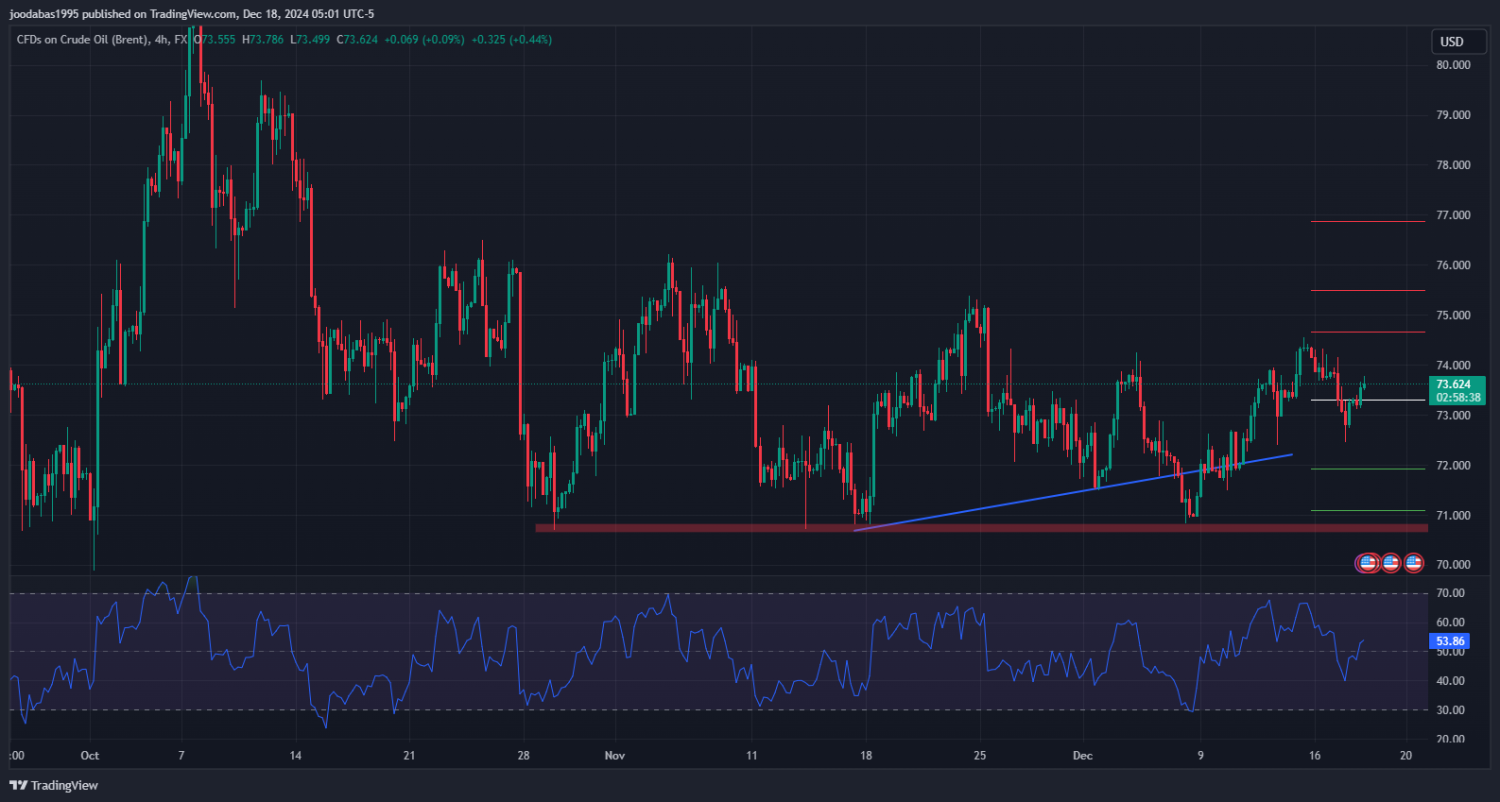Click the RSI 70.00 scale label
Screen dimensions: 1500x802
(1451, 593)
